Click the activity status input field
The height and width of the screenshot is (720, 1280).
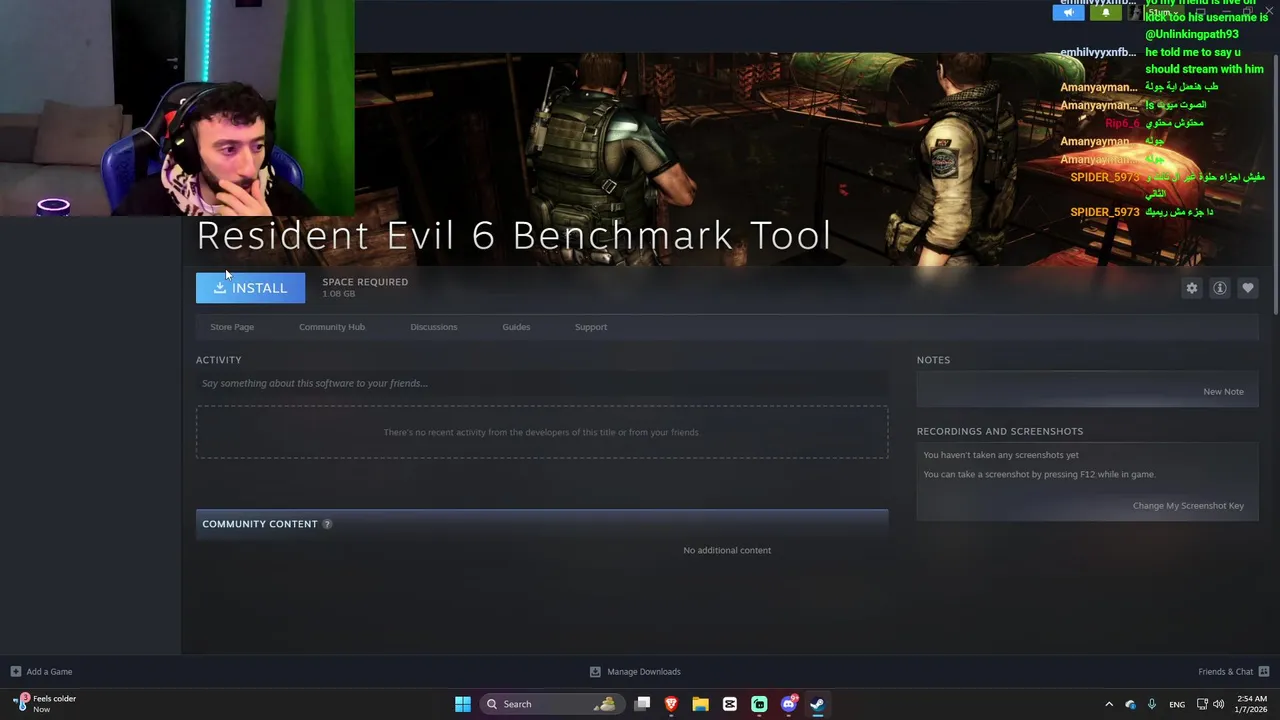(x=542, y=383)
